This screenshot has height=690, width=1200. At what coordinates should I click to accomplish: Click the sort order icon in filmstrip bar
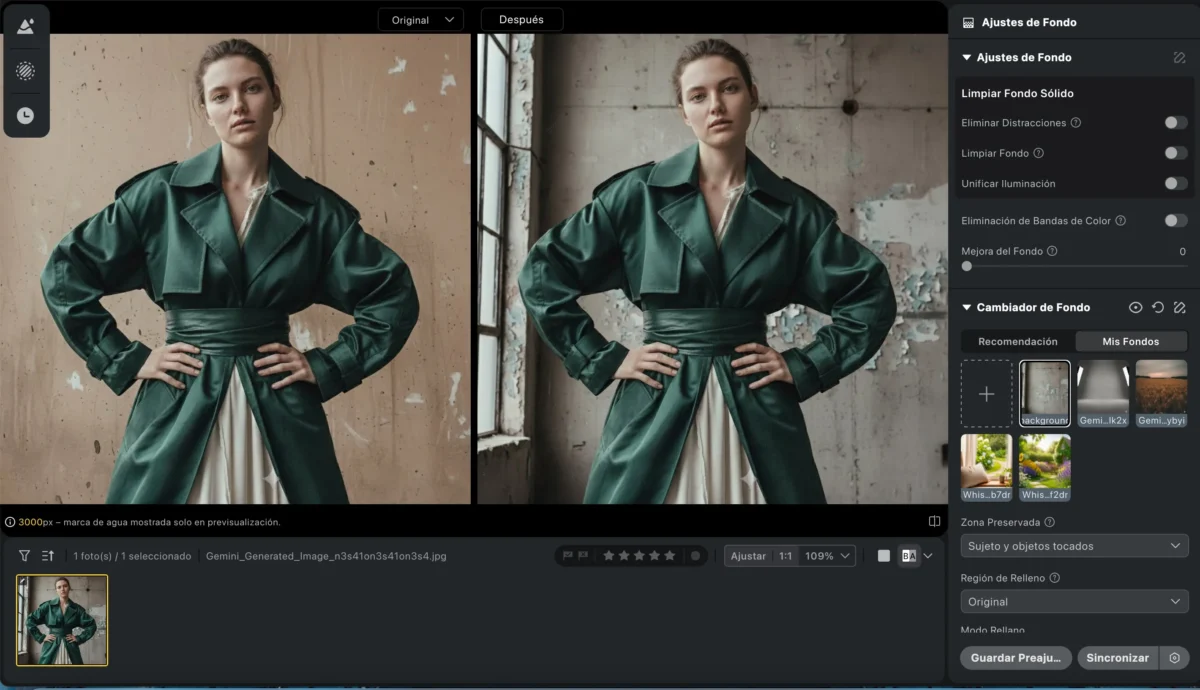48,556
